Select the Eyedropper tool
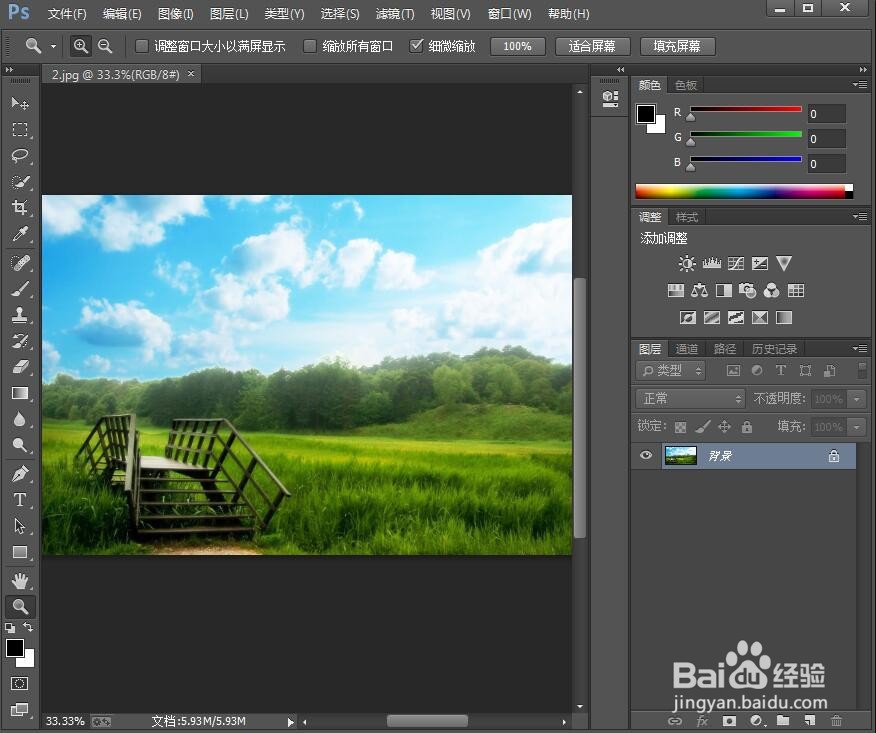Image resolution: width=876 pixels, height=733 pixels. click(20, 234)
